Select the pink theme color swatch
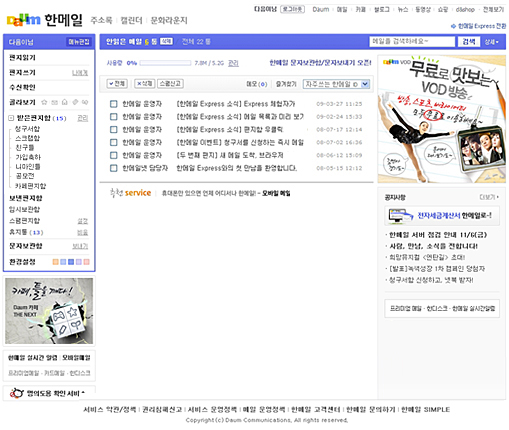The image size is (509, 430). point(87,262)
